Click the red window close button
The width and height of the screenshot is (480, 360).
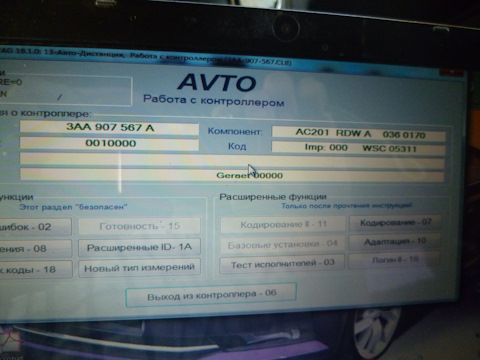(451, 72)
